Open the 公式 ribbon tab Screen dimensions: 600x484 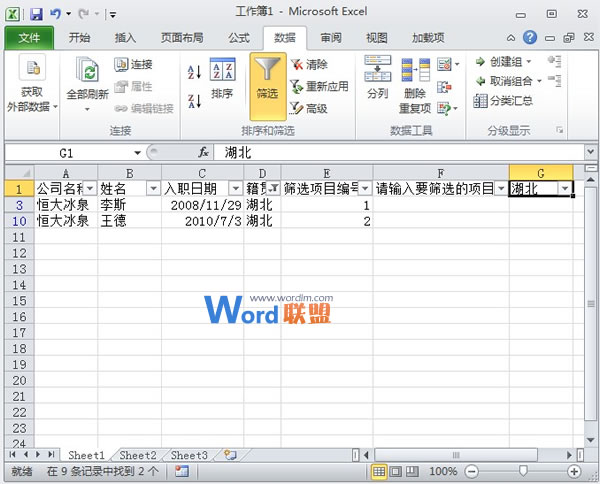(239, 38)
